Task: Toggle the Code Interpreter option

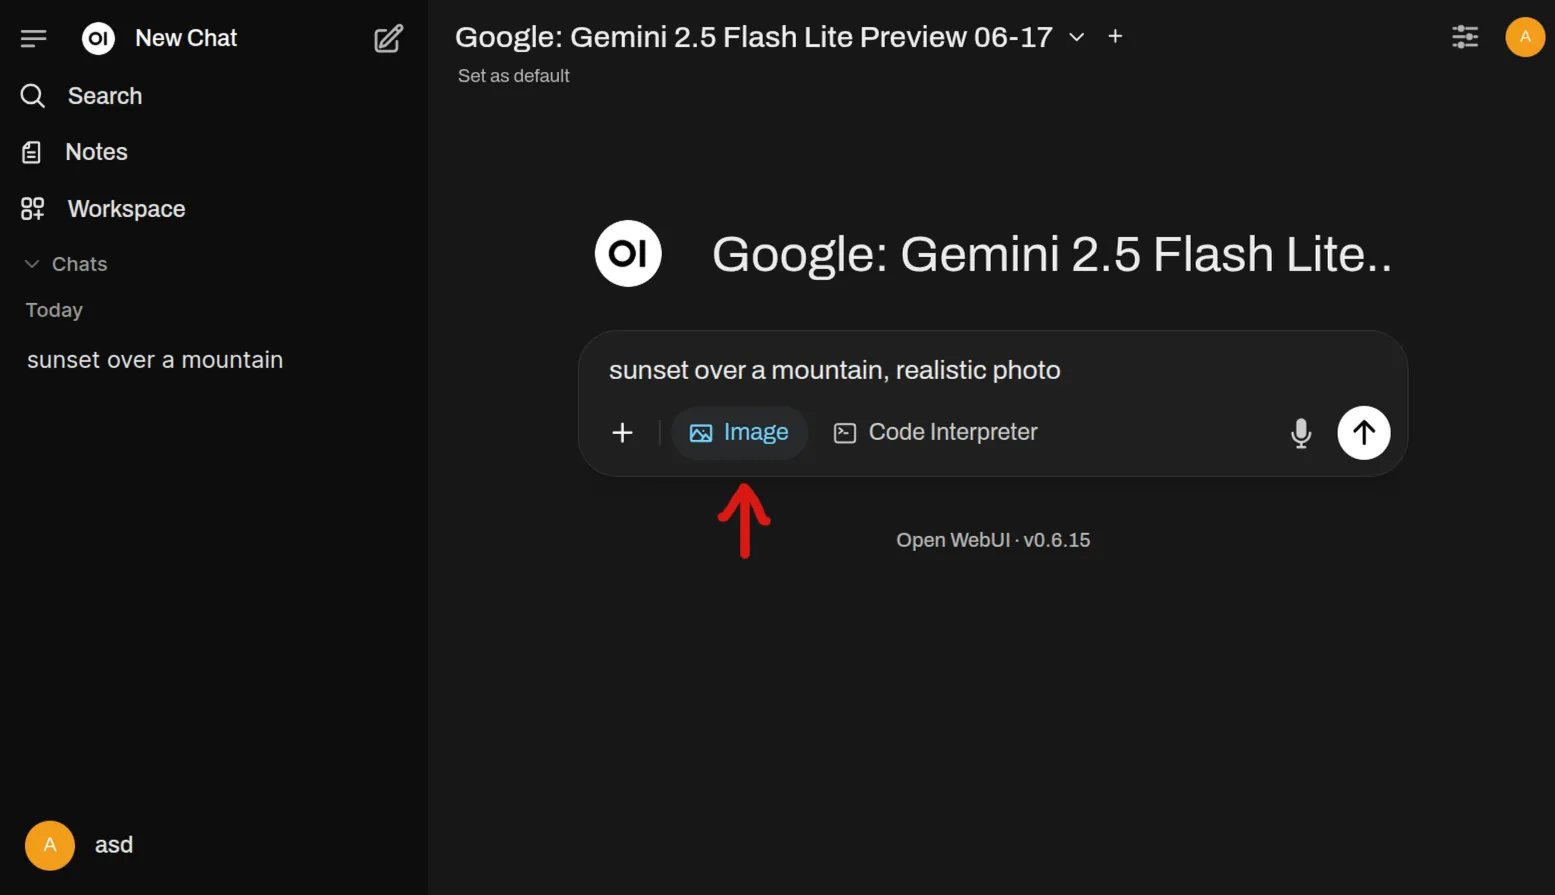Action: pyautogui.click(x=936, y=432)
